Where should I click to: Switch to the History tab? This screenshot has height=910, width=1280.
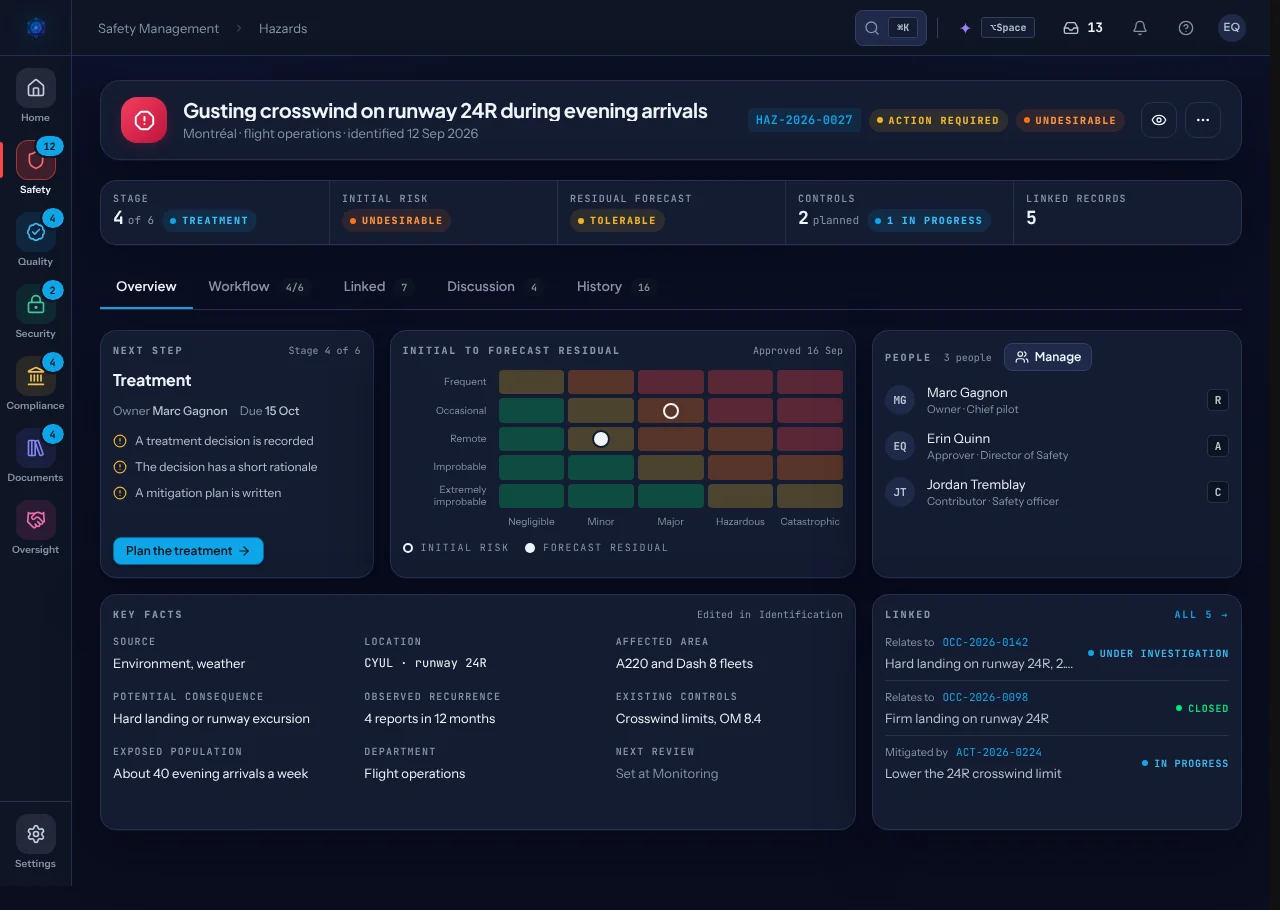point(614,286)
